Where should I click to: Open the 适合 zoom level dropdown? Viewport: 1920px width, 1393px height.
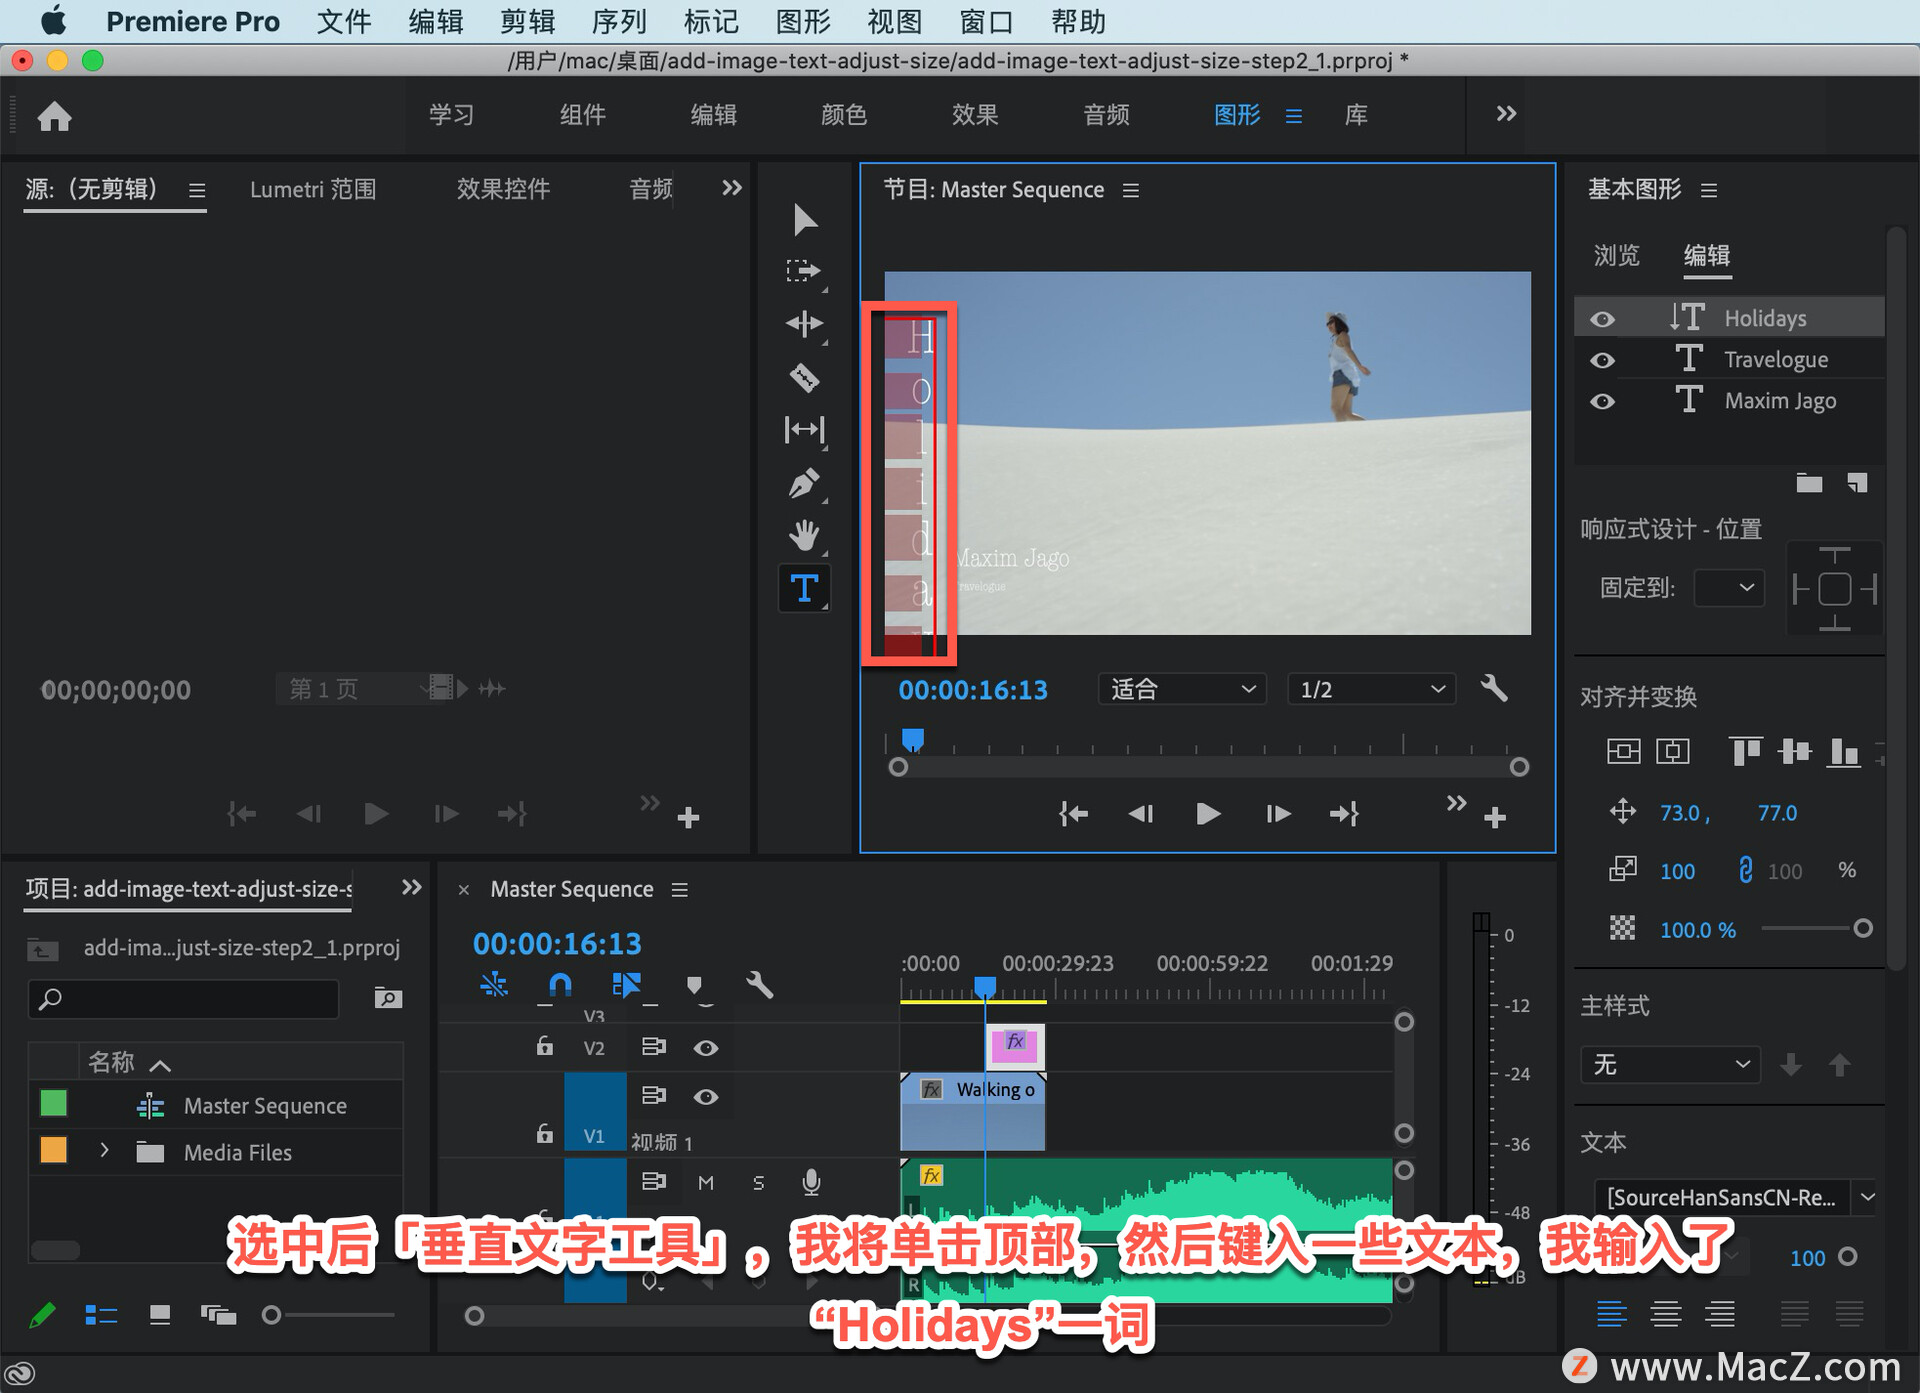(1182, 689)
